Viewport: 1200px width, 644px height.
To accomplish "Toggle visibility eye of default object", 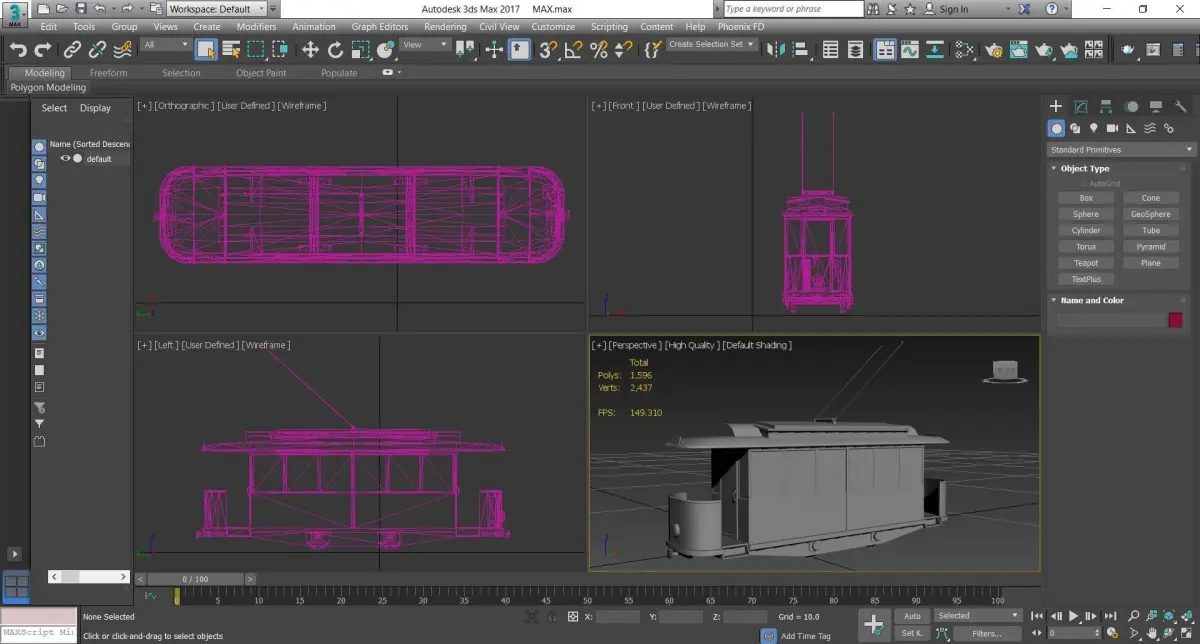I will coord(66,159).
